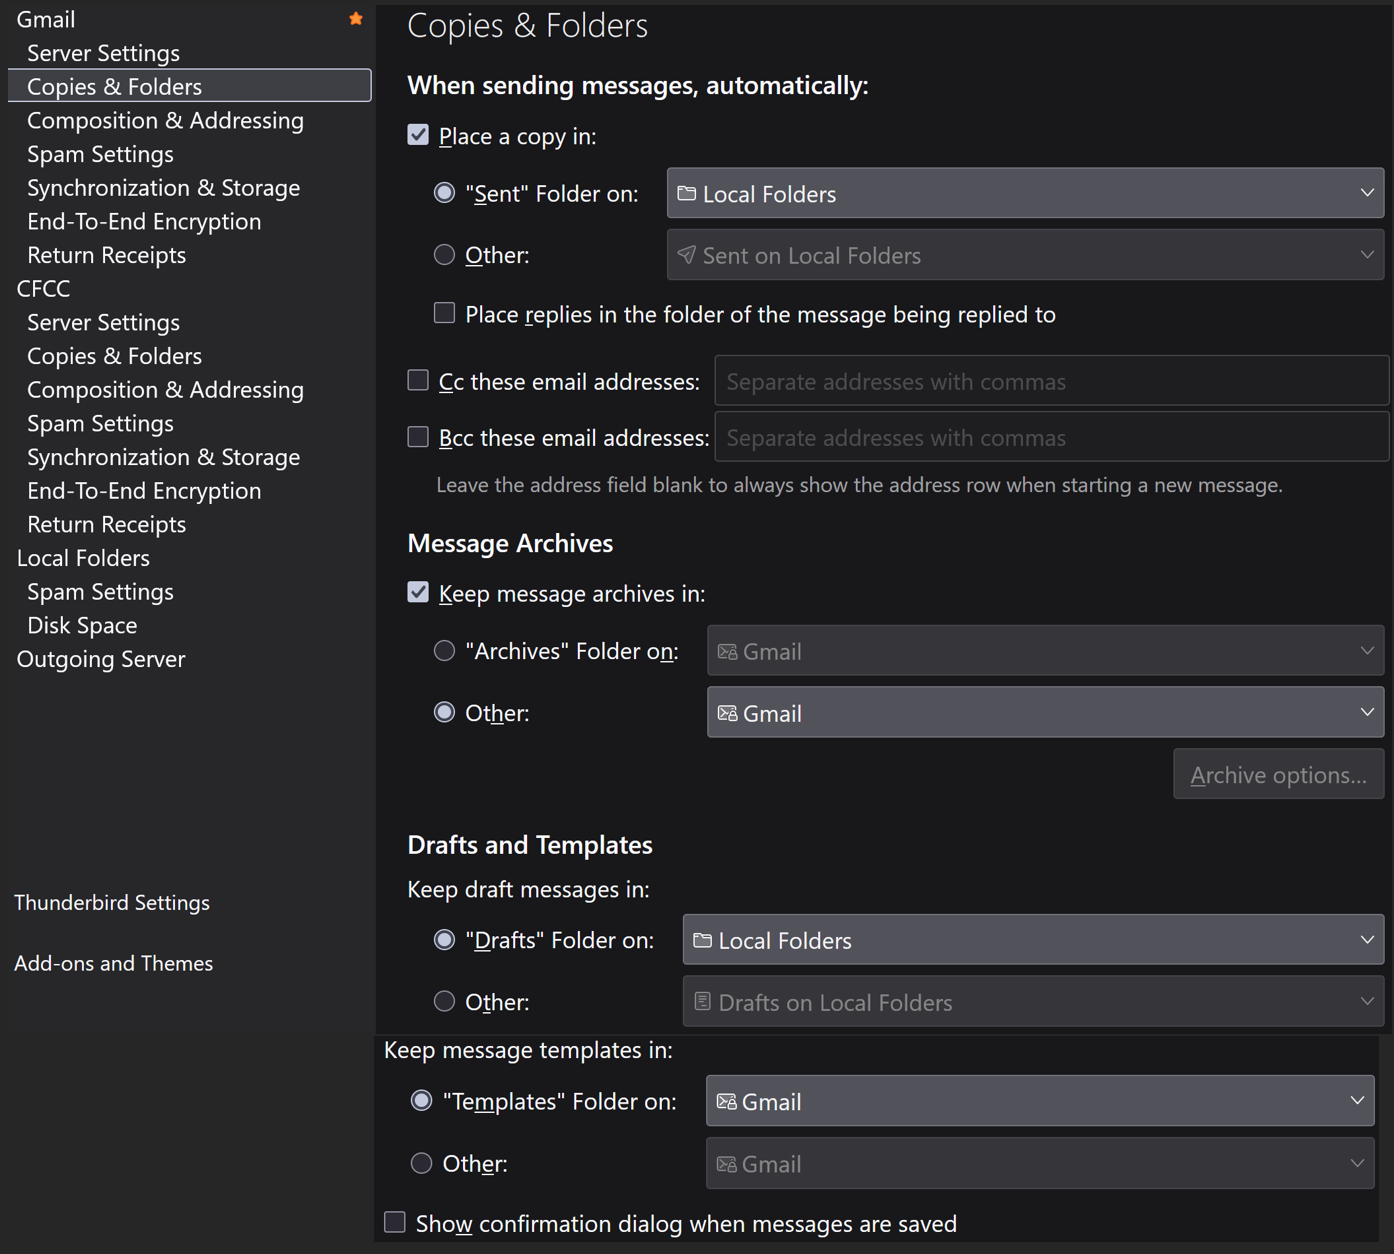Open the Sent Folder 'Local Folders' dropdown
This screenshot has width=1394, height=1254.
click(1025, 193)
